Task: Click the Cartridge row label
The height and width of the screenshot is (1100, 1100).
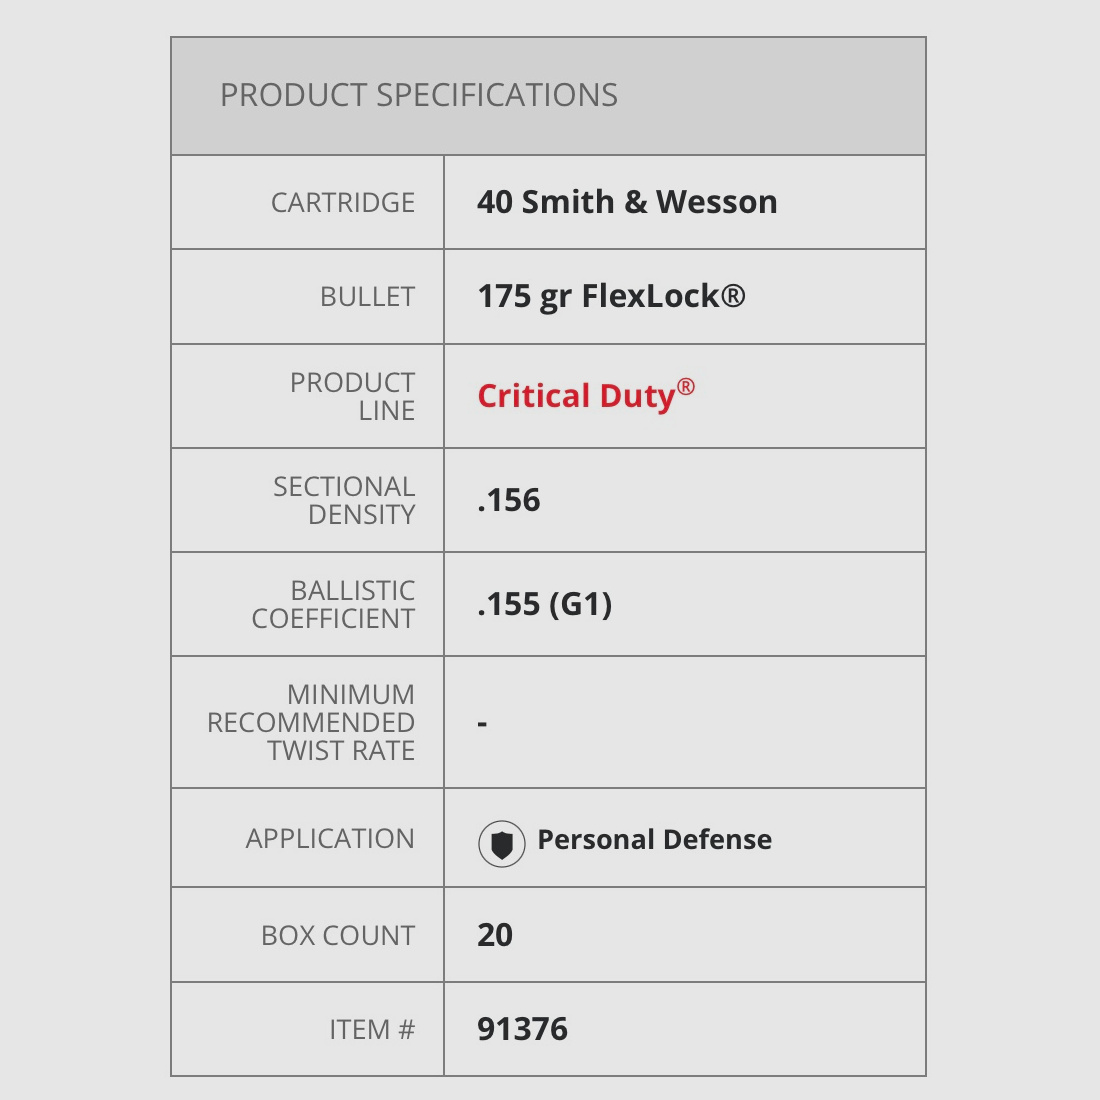Action: 343,203
